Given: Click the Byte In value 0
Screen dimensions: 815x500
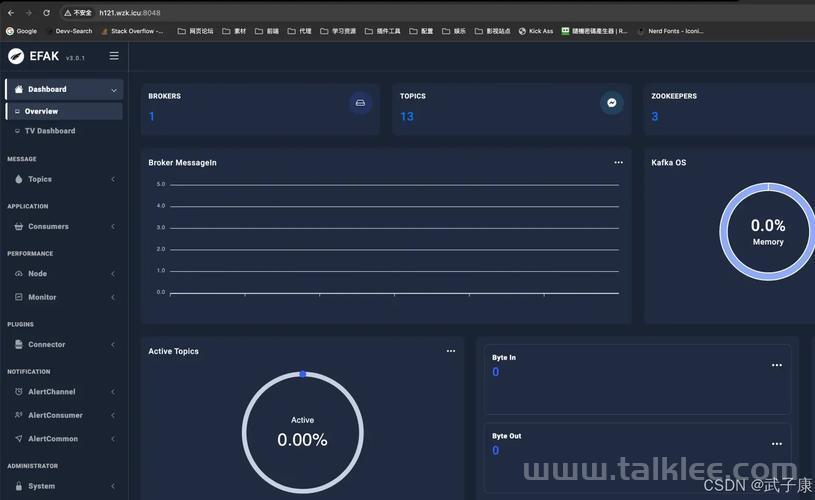Looking at the screenshot, I should [496, 372].
